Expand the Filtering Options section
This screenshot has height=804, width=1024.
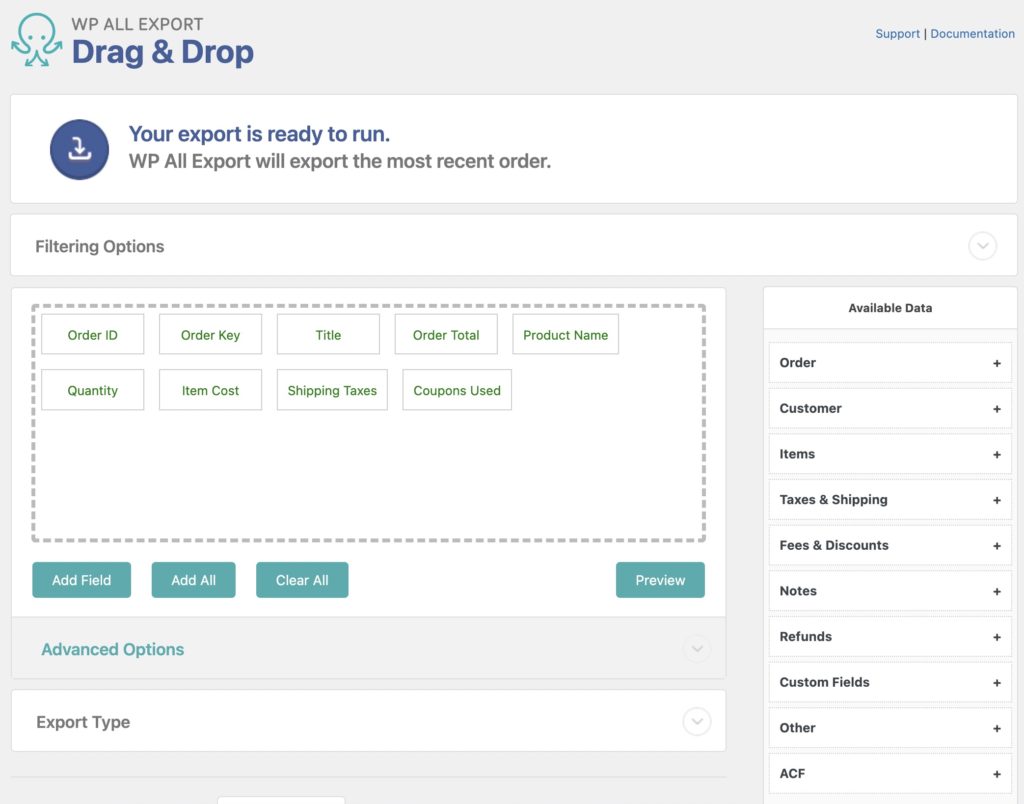pyautogui.click(x=982, y=245)
